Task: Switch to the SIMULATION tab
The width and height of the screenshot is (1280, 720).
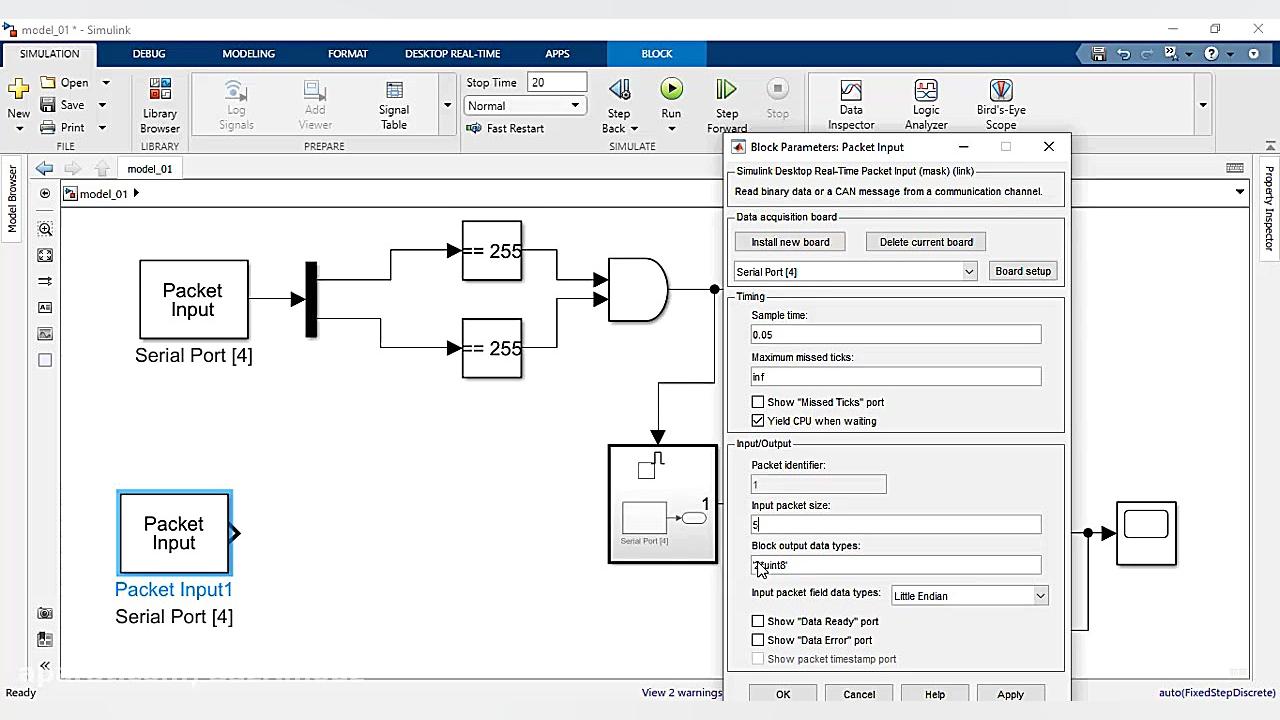Action: [49, 54]
